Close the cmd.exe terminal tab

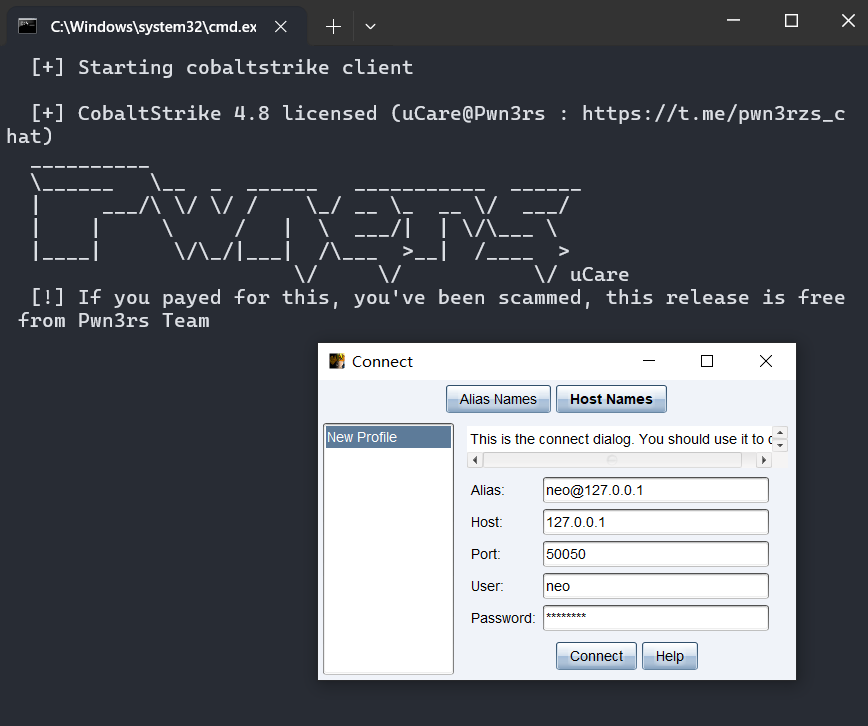point(281,27)
